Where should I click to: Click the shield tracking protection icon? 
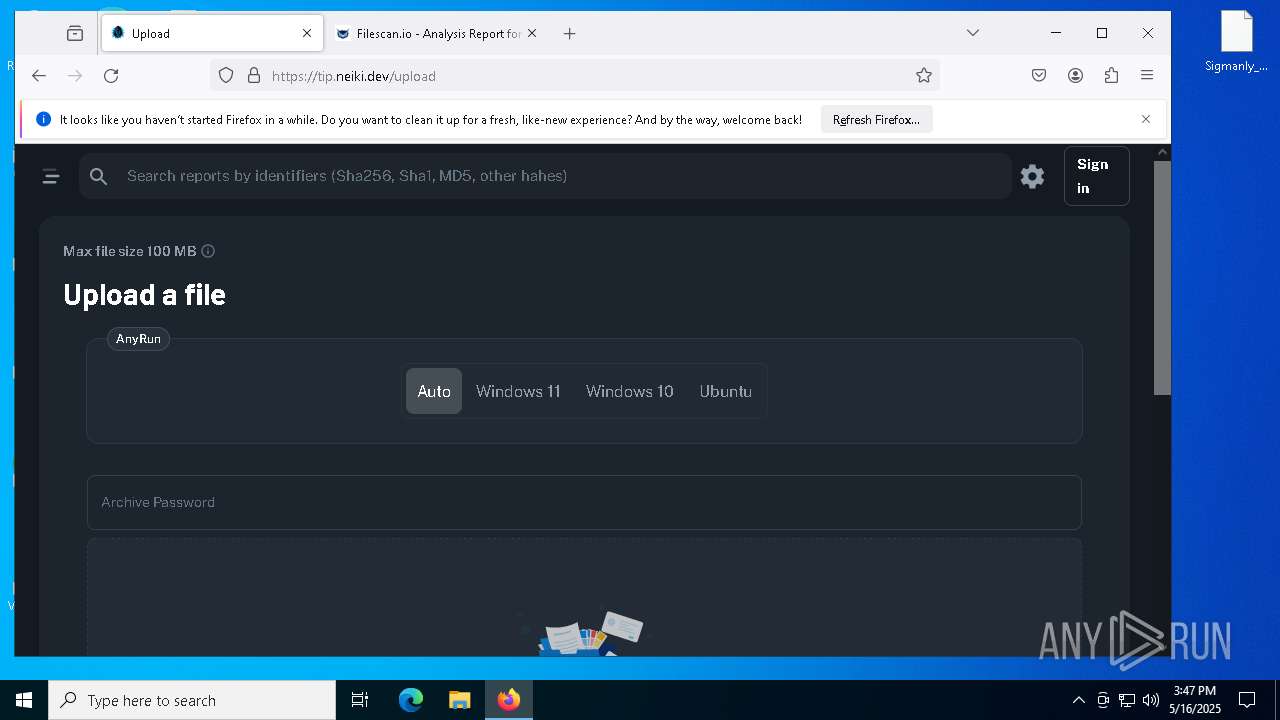click(226, 75)
